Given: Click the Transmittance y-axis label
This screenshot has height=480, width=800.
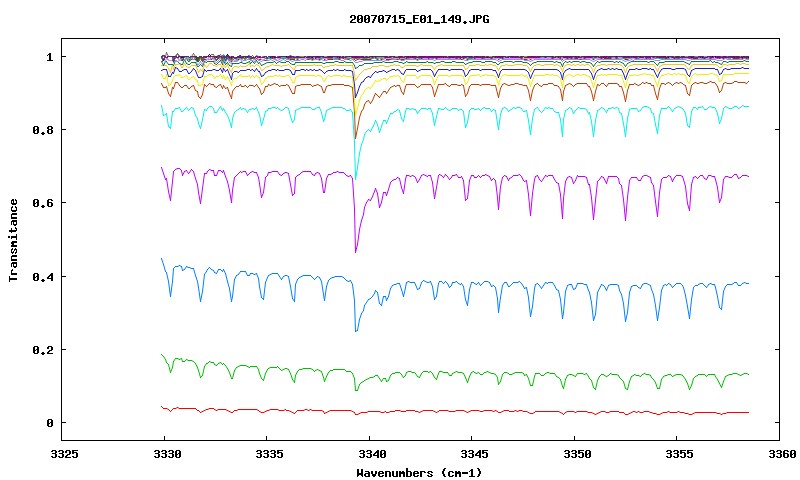Looking at the screenshot, I should 13,240.
